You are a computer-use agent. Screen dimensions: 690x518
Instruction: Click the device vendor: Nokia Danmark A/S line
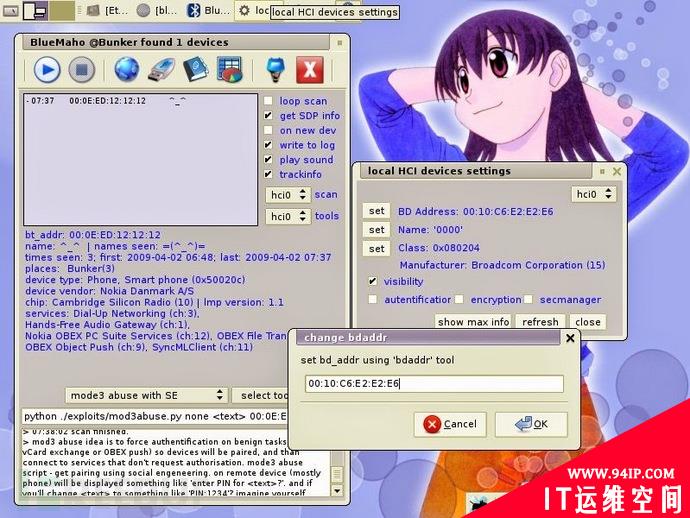tap(109, 291)
